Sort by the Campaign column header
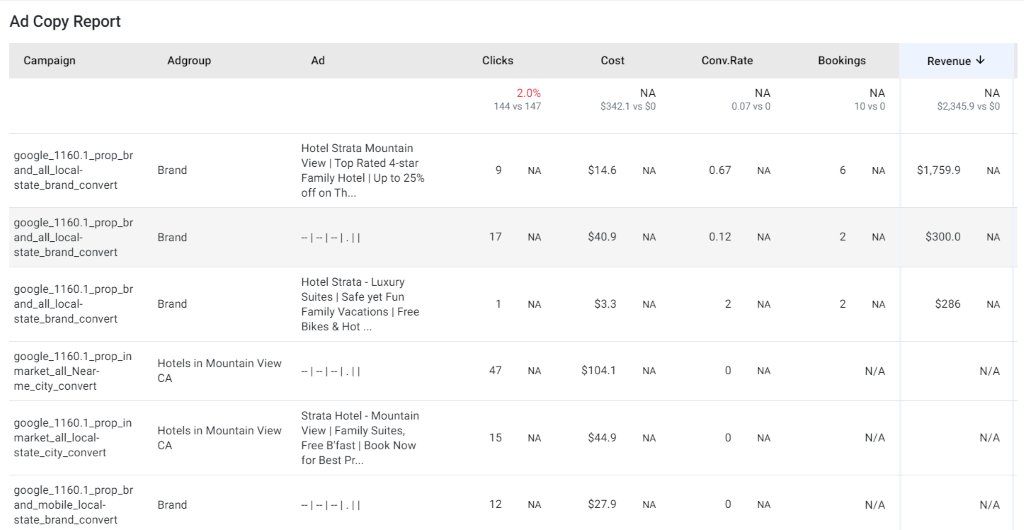 tap(50, 61)
